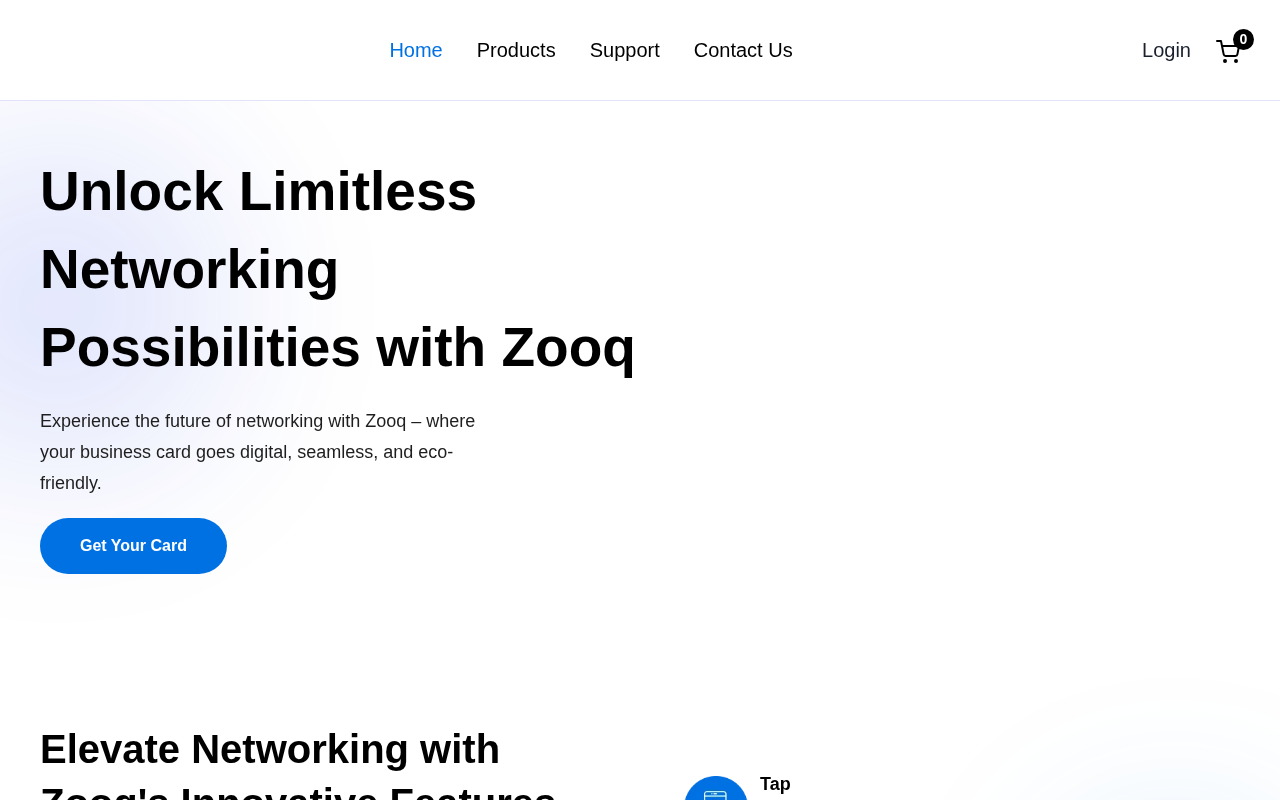Select the Tap feature heading
Image resolution: width=1280 pixels, height=800 pixels.
[775, 784]
